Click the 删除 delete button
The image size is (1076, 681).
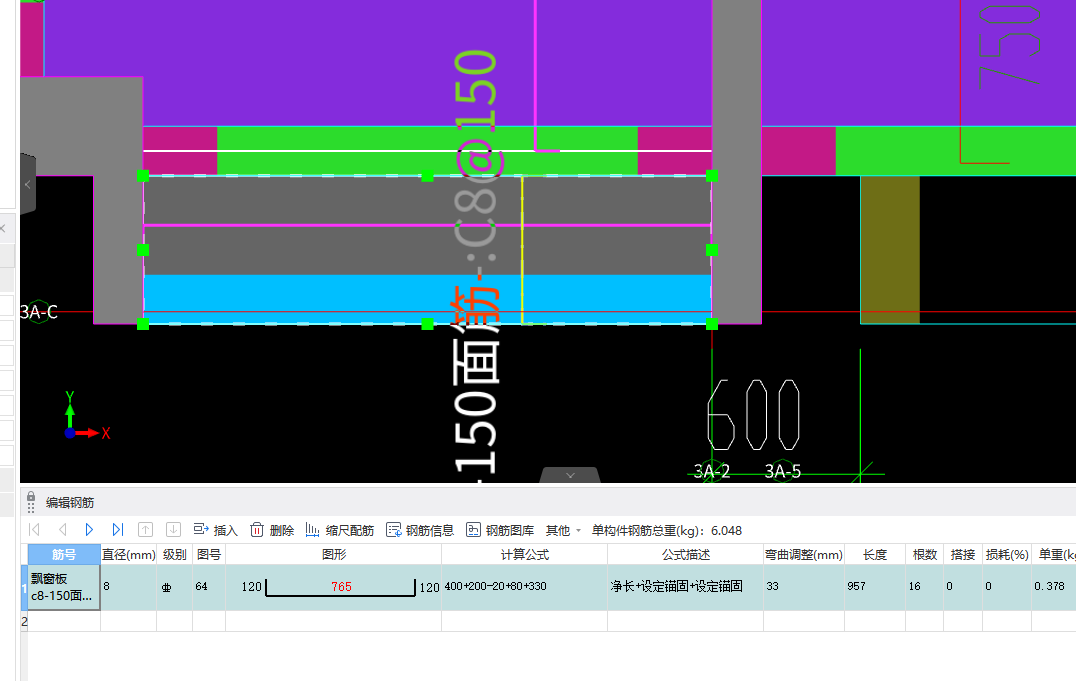272,530
